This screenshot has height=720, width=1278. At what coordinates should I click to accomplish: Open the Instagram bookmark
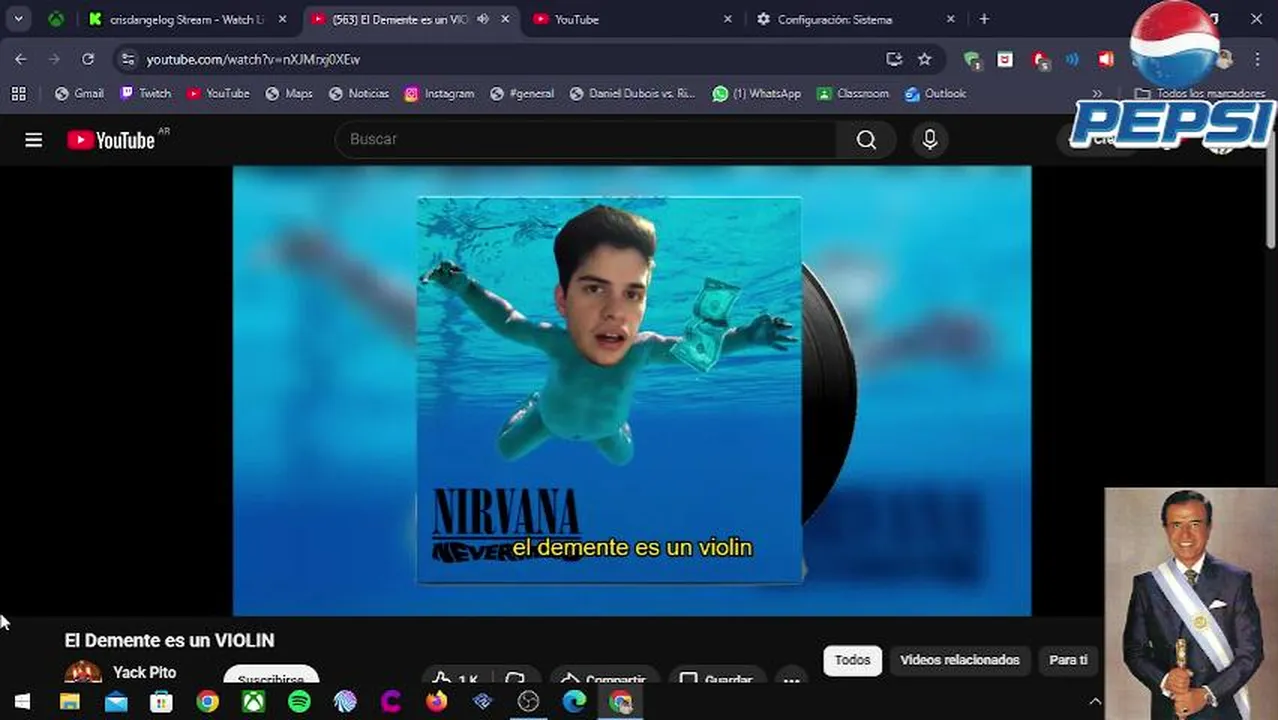[x=439, y=93]
